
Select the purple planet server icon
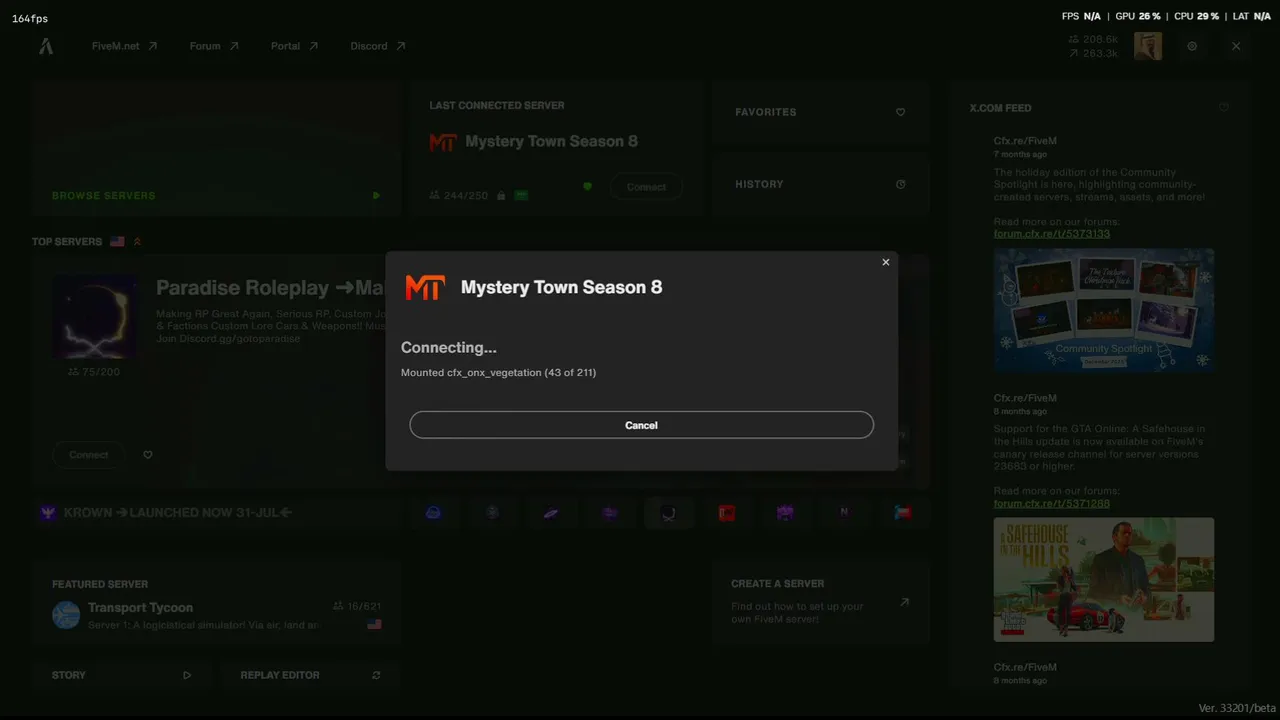pyautogui.click(x=551, y=513)
